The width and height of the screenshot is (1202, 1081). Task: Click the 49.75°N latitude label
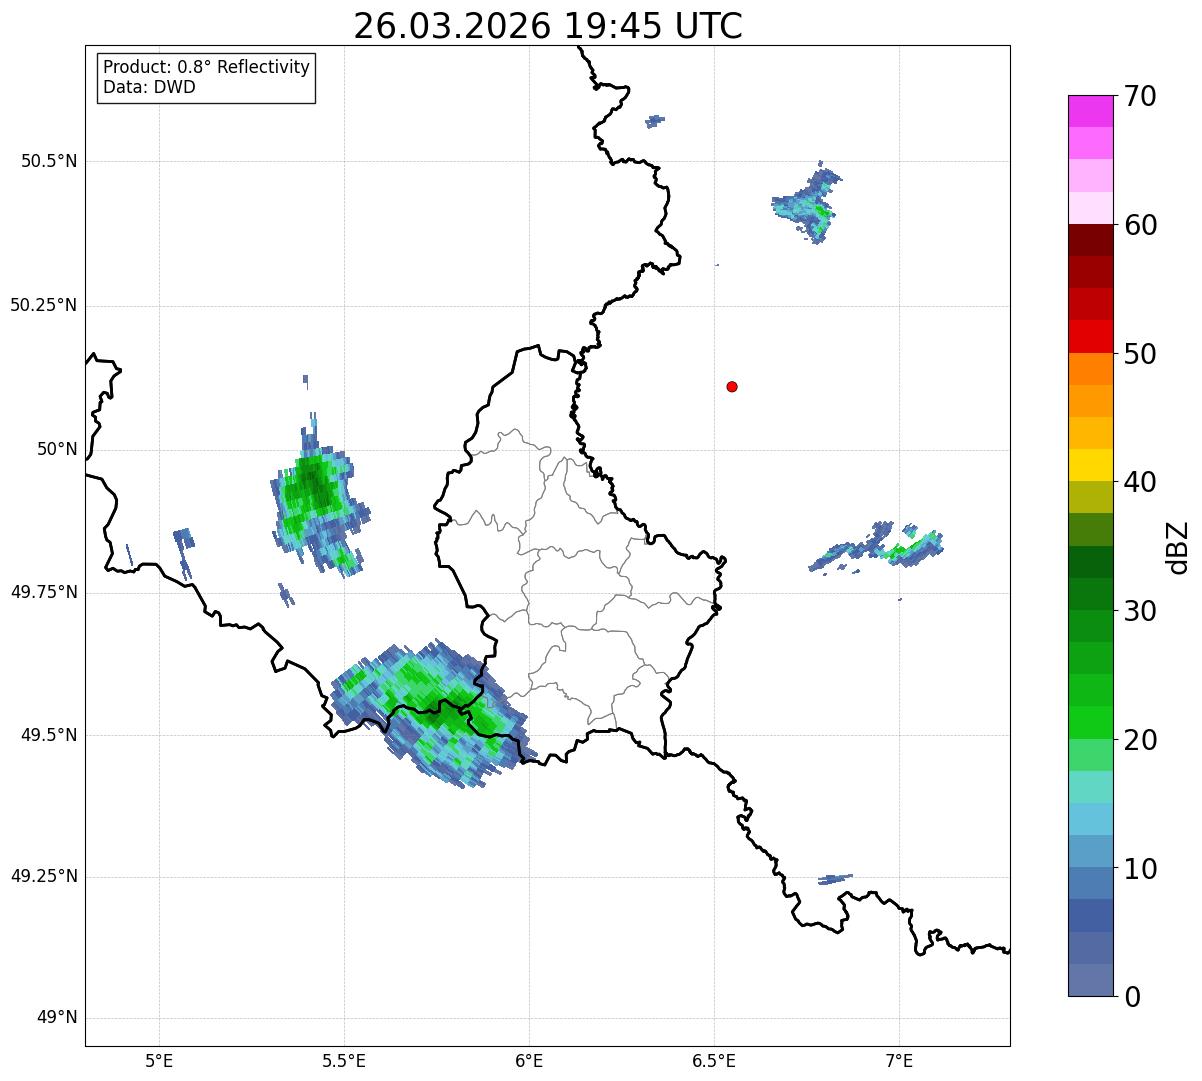pyautogui.click(x=44, y=592)
